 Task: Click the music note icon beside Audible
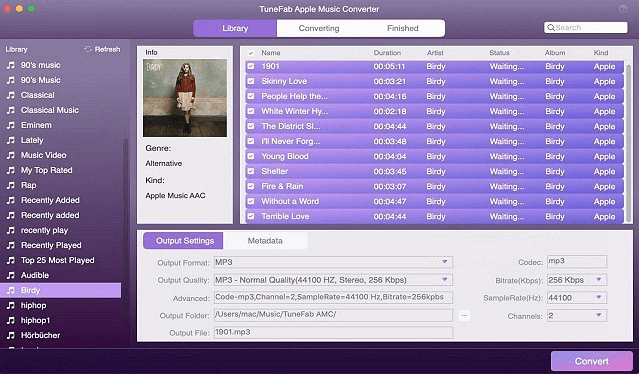[11, 275]
